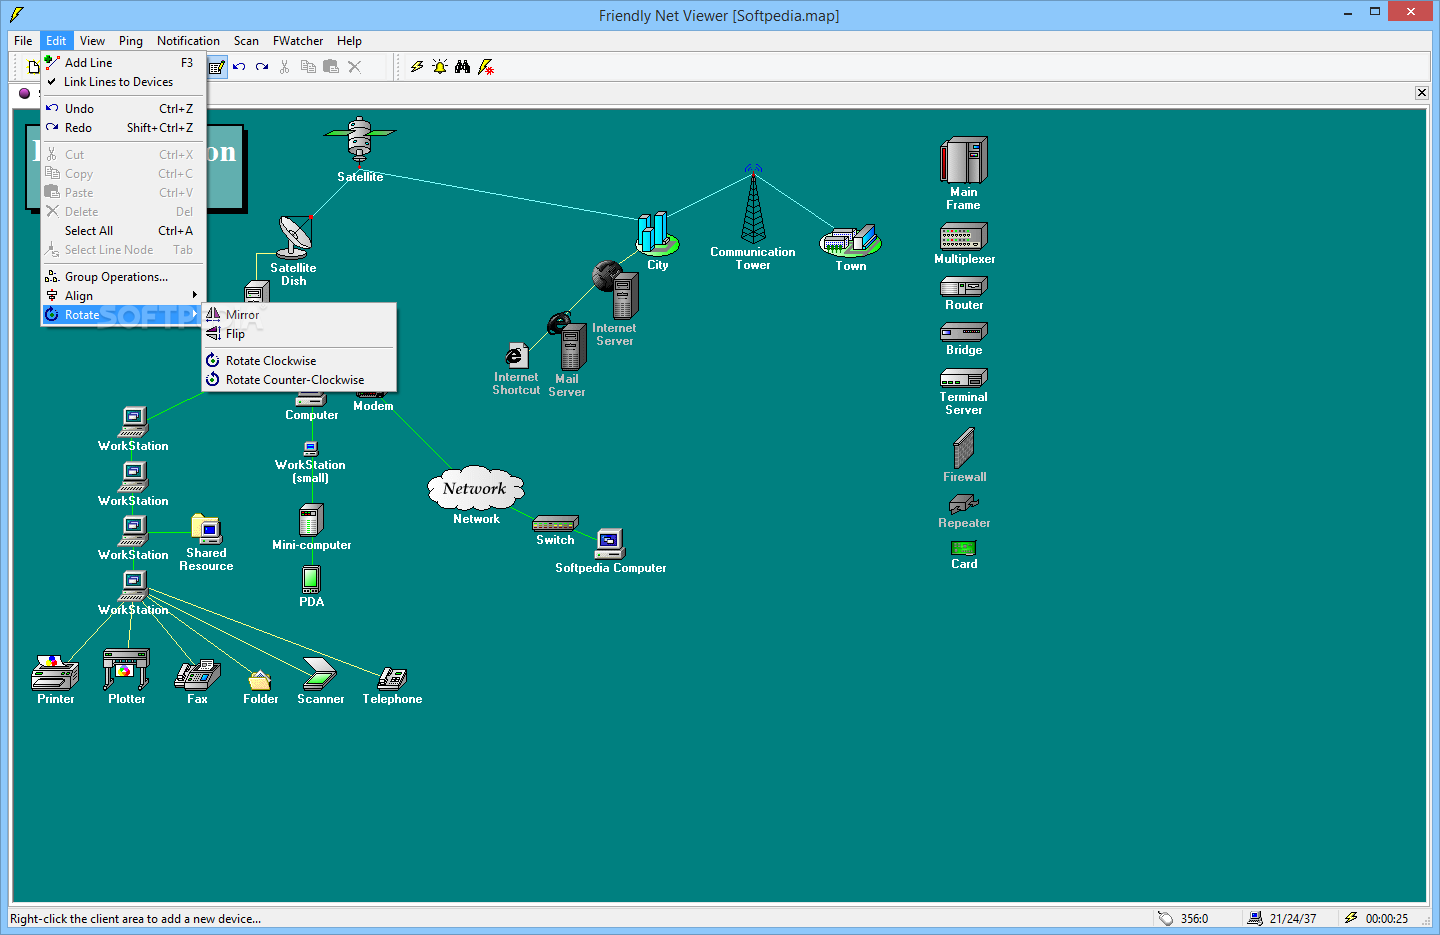
Task: Select the Main Frame device icon
Action: click(x=964, y=160)
